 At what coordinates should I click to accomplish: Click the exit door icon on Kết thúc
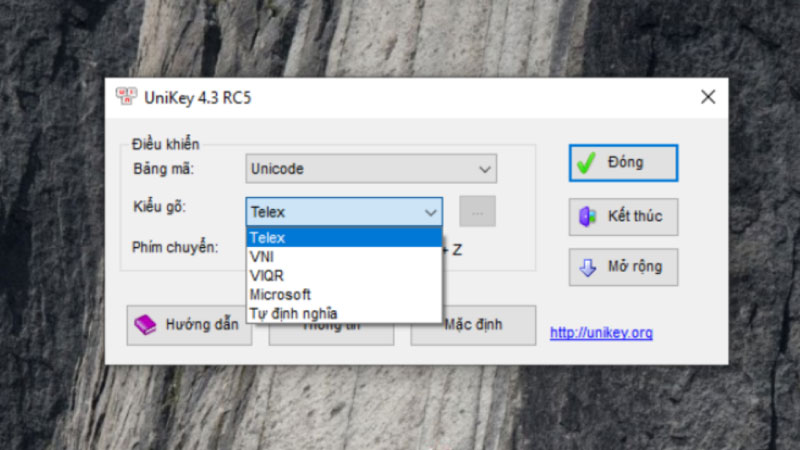[x=587, y=216]
